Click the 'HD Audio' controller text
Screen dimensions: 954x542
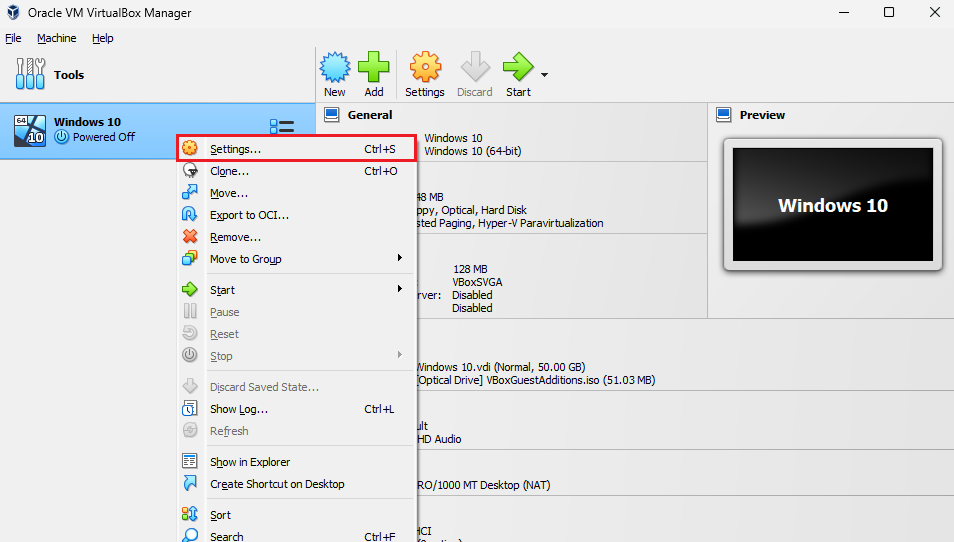tap(439, 439)
